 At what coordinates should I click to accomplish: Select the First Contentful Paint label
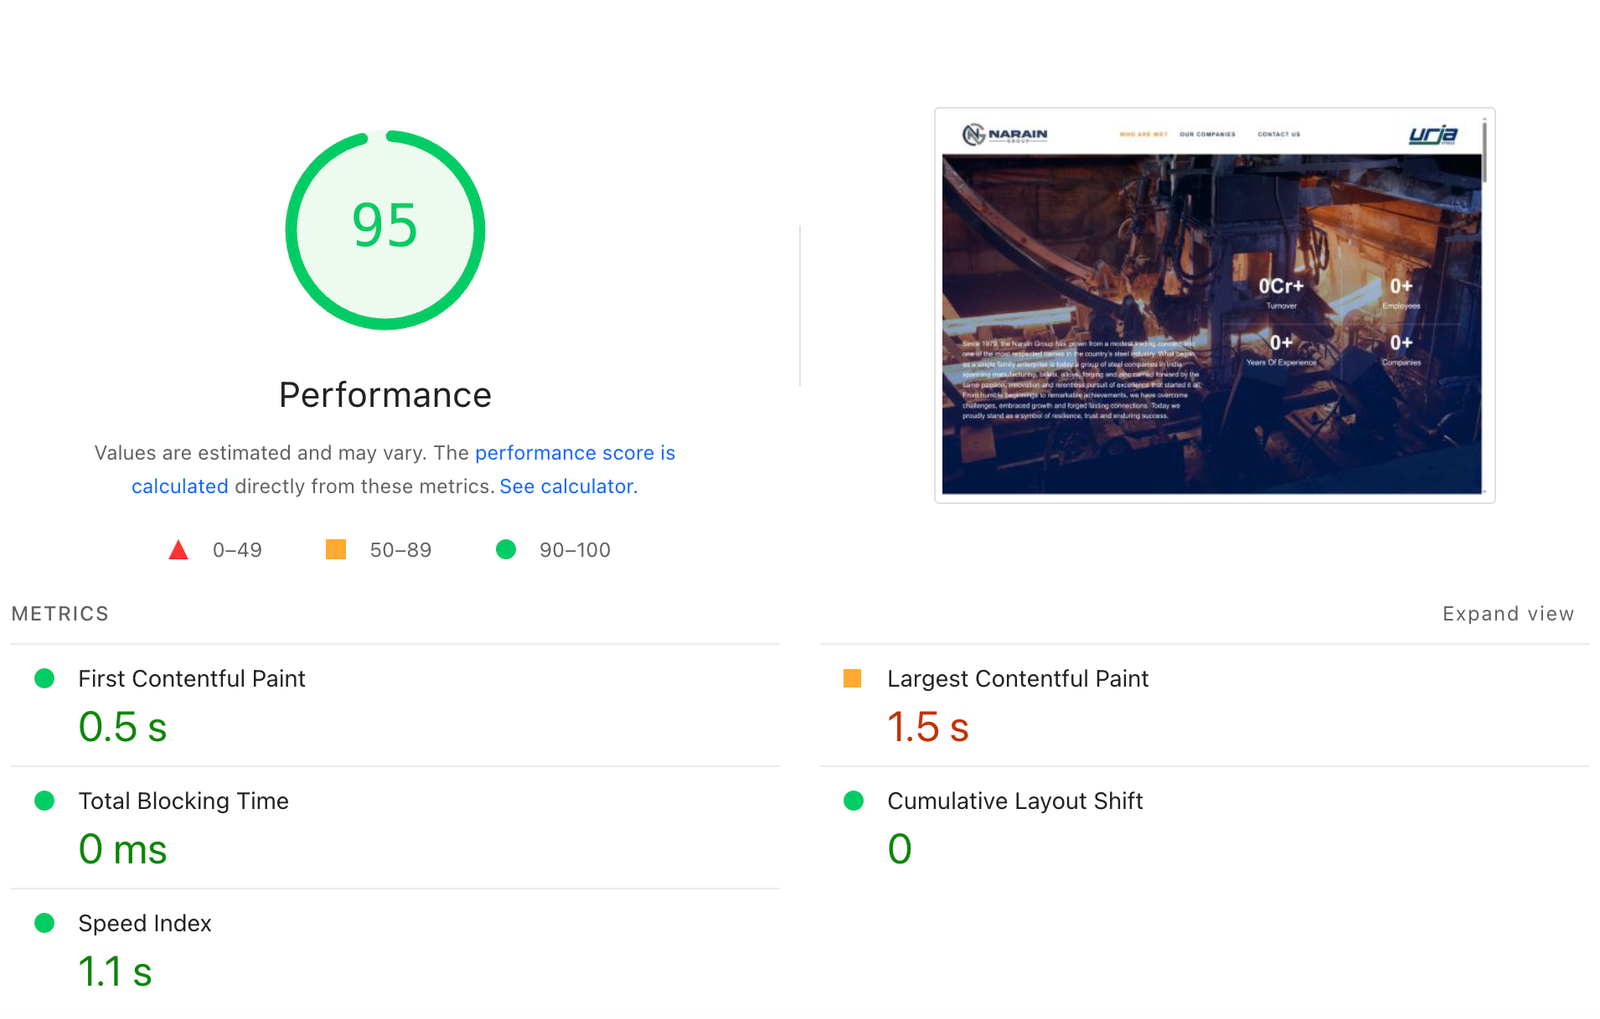(x=191, y=679)
